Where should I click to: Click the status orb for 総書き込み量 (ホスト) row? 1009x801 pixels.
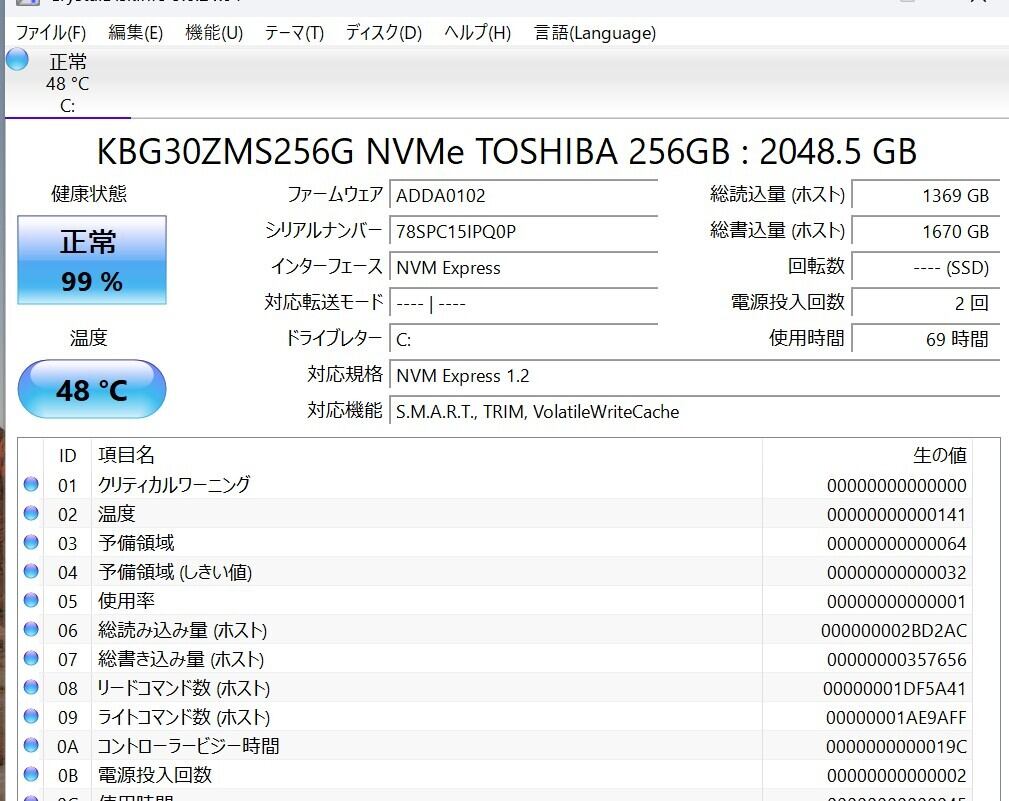(31, 658)
